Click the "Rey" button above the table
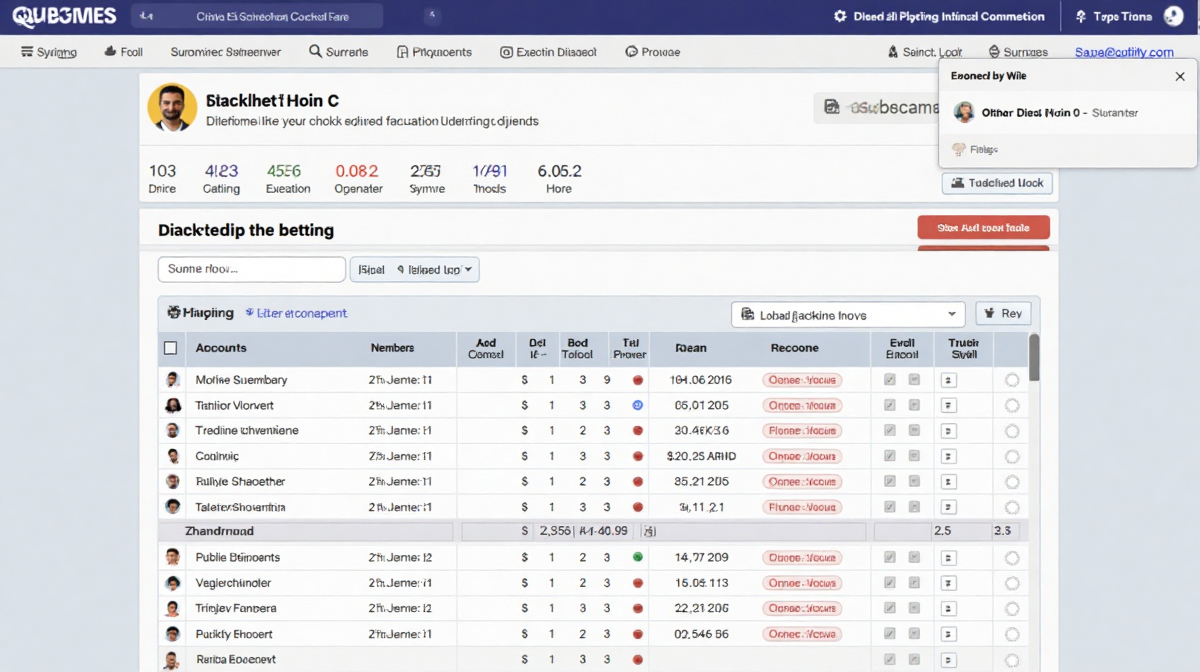Screen dimensions: 1200x672 [1003, 314]
